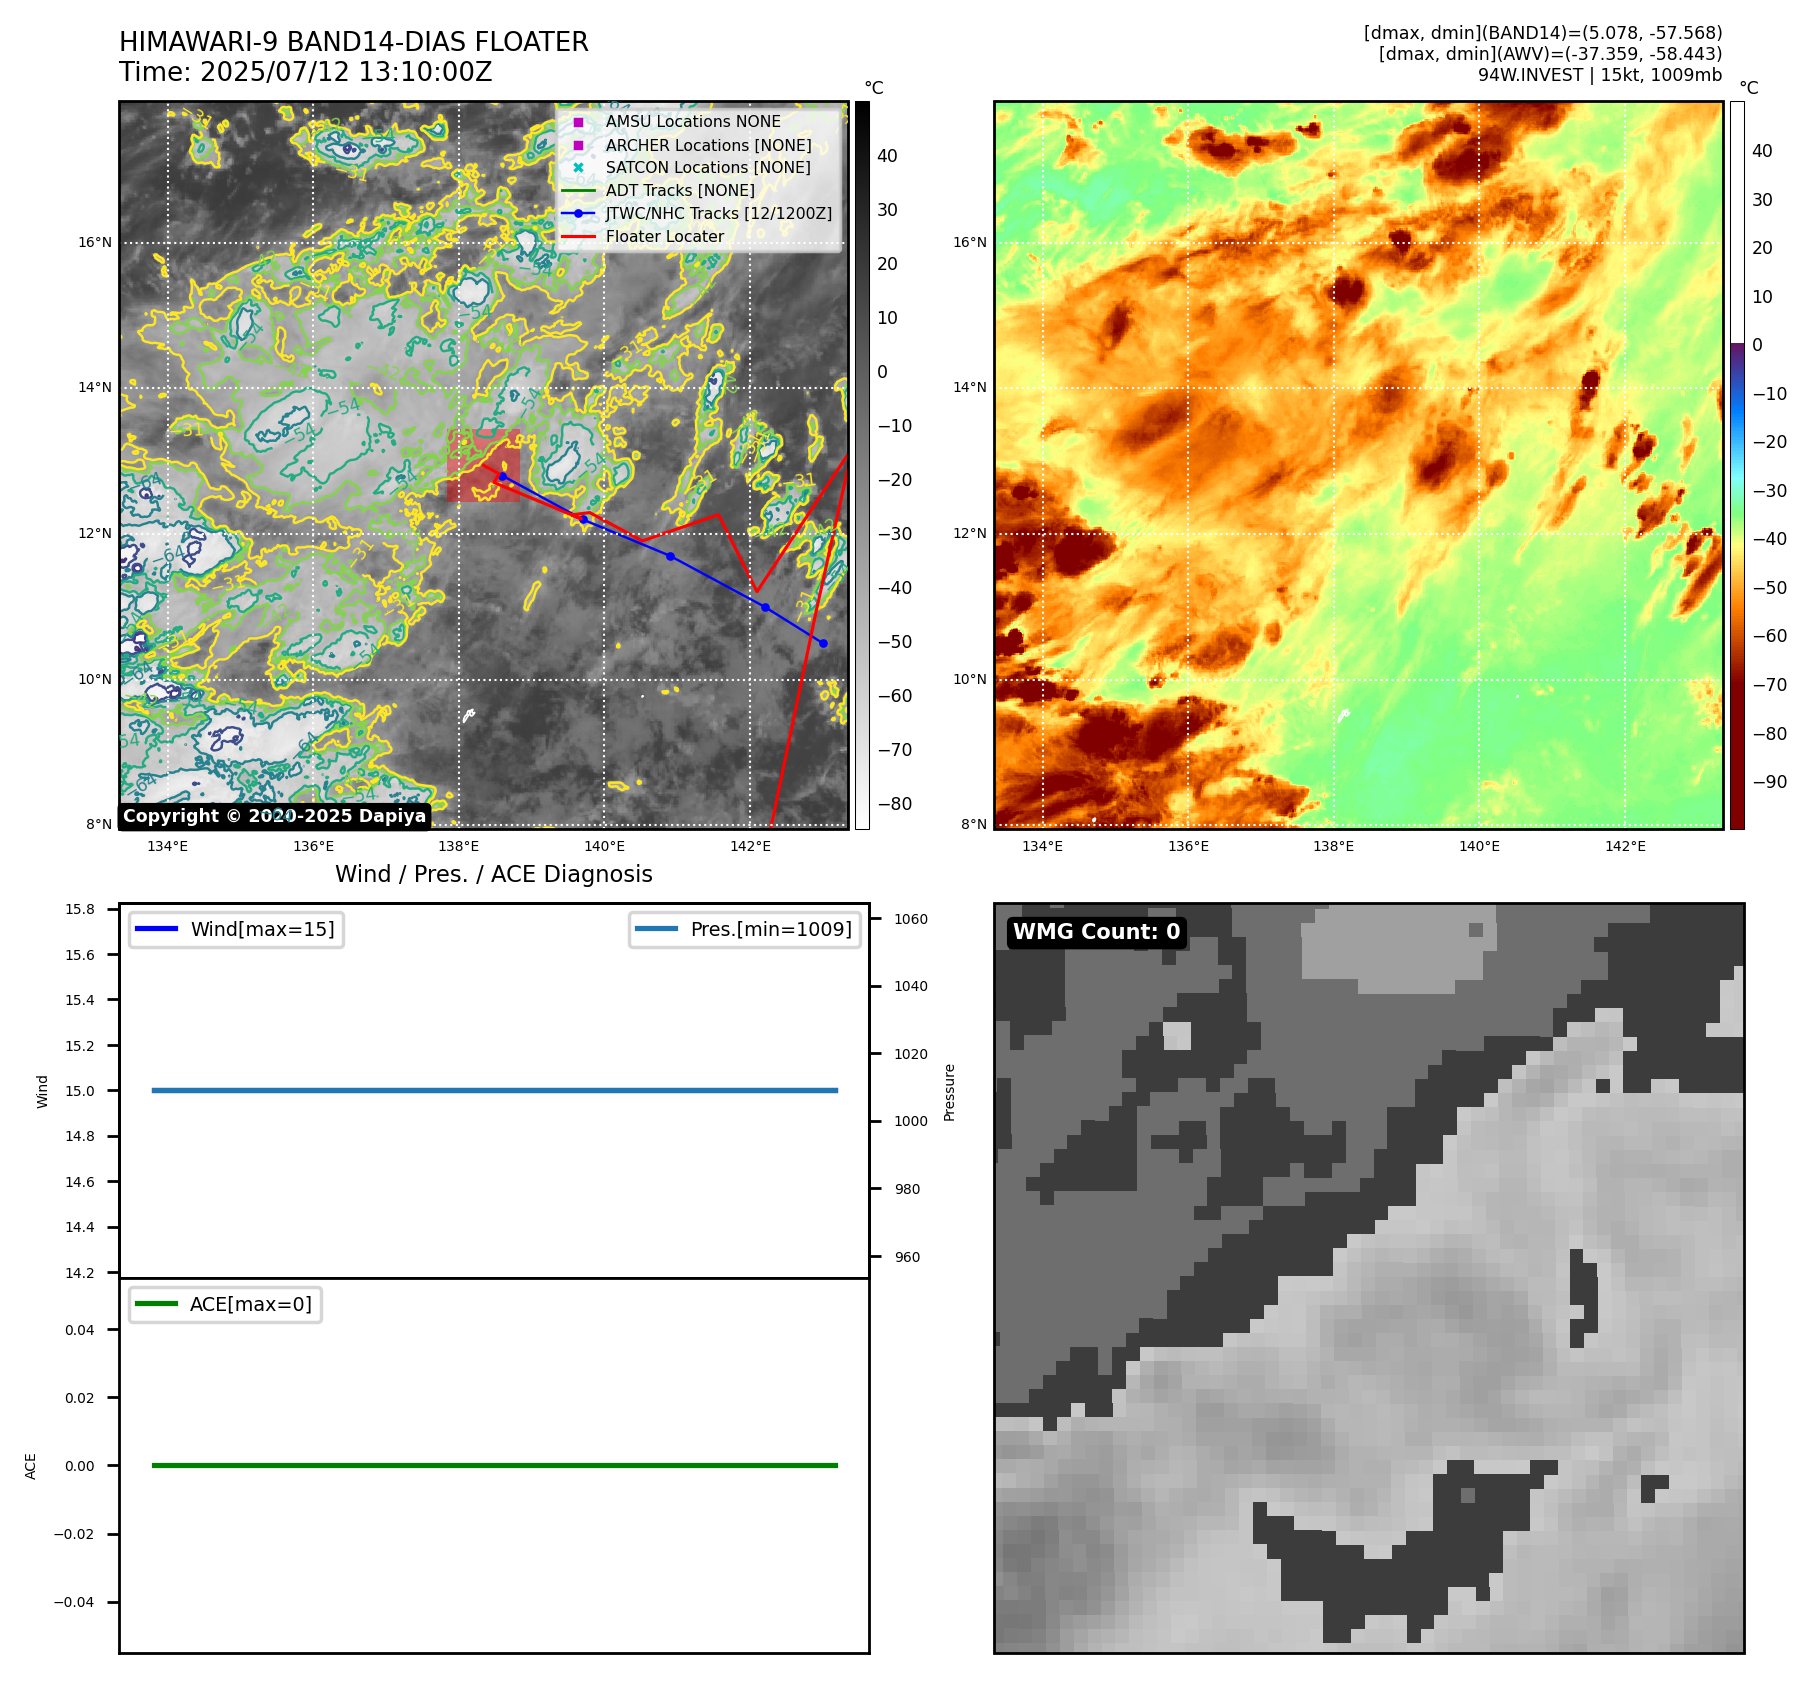
Task: Select the SATCON Locations [NONE] legend label
Action: click(x=708, y=167)
